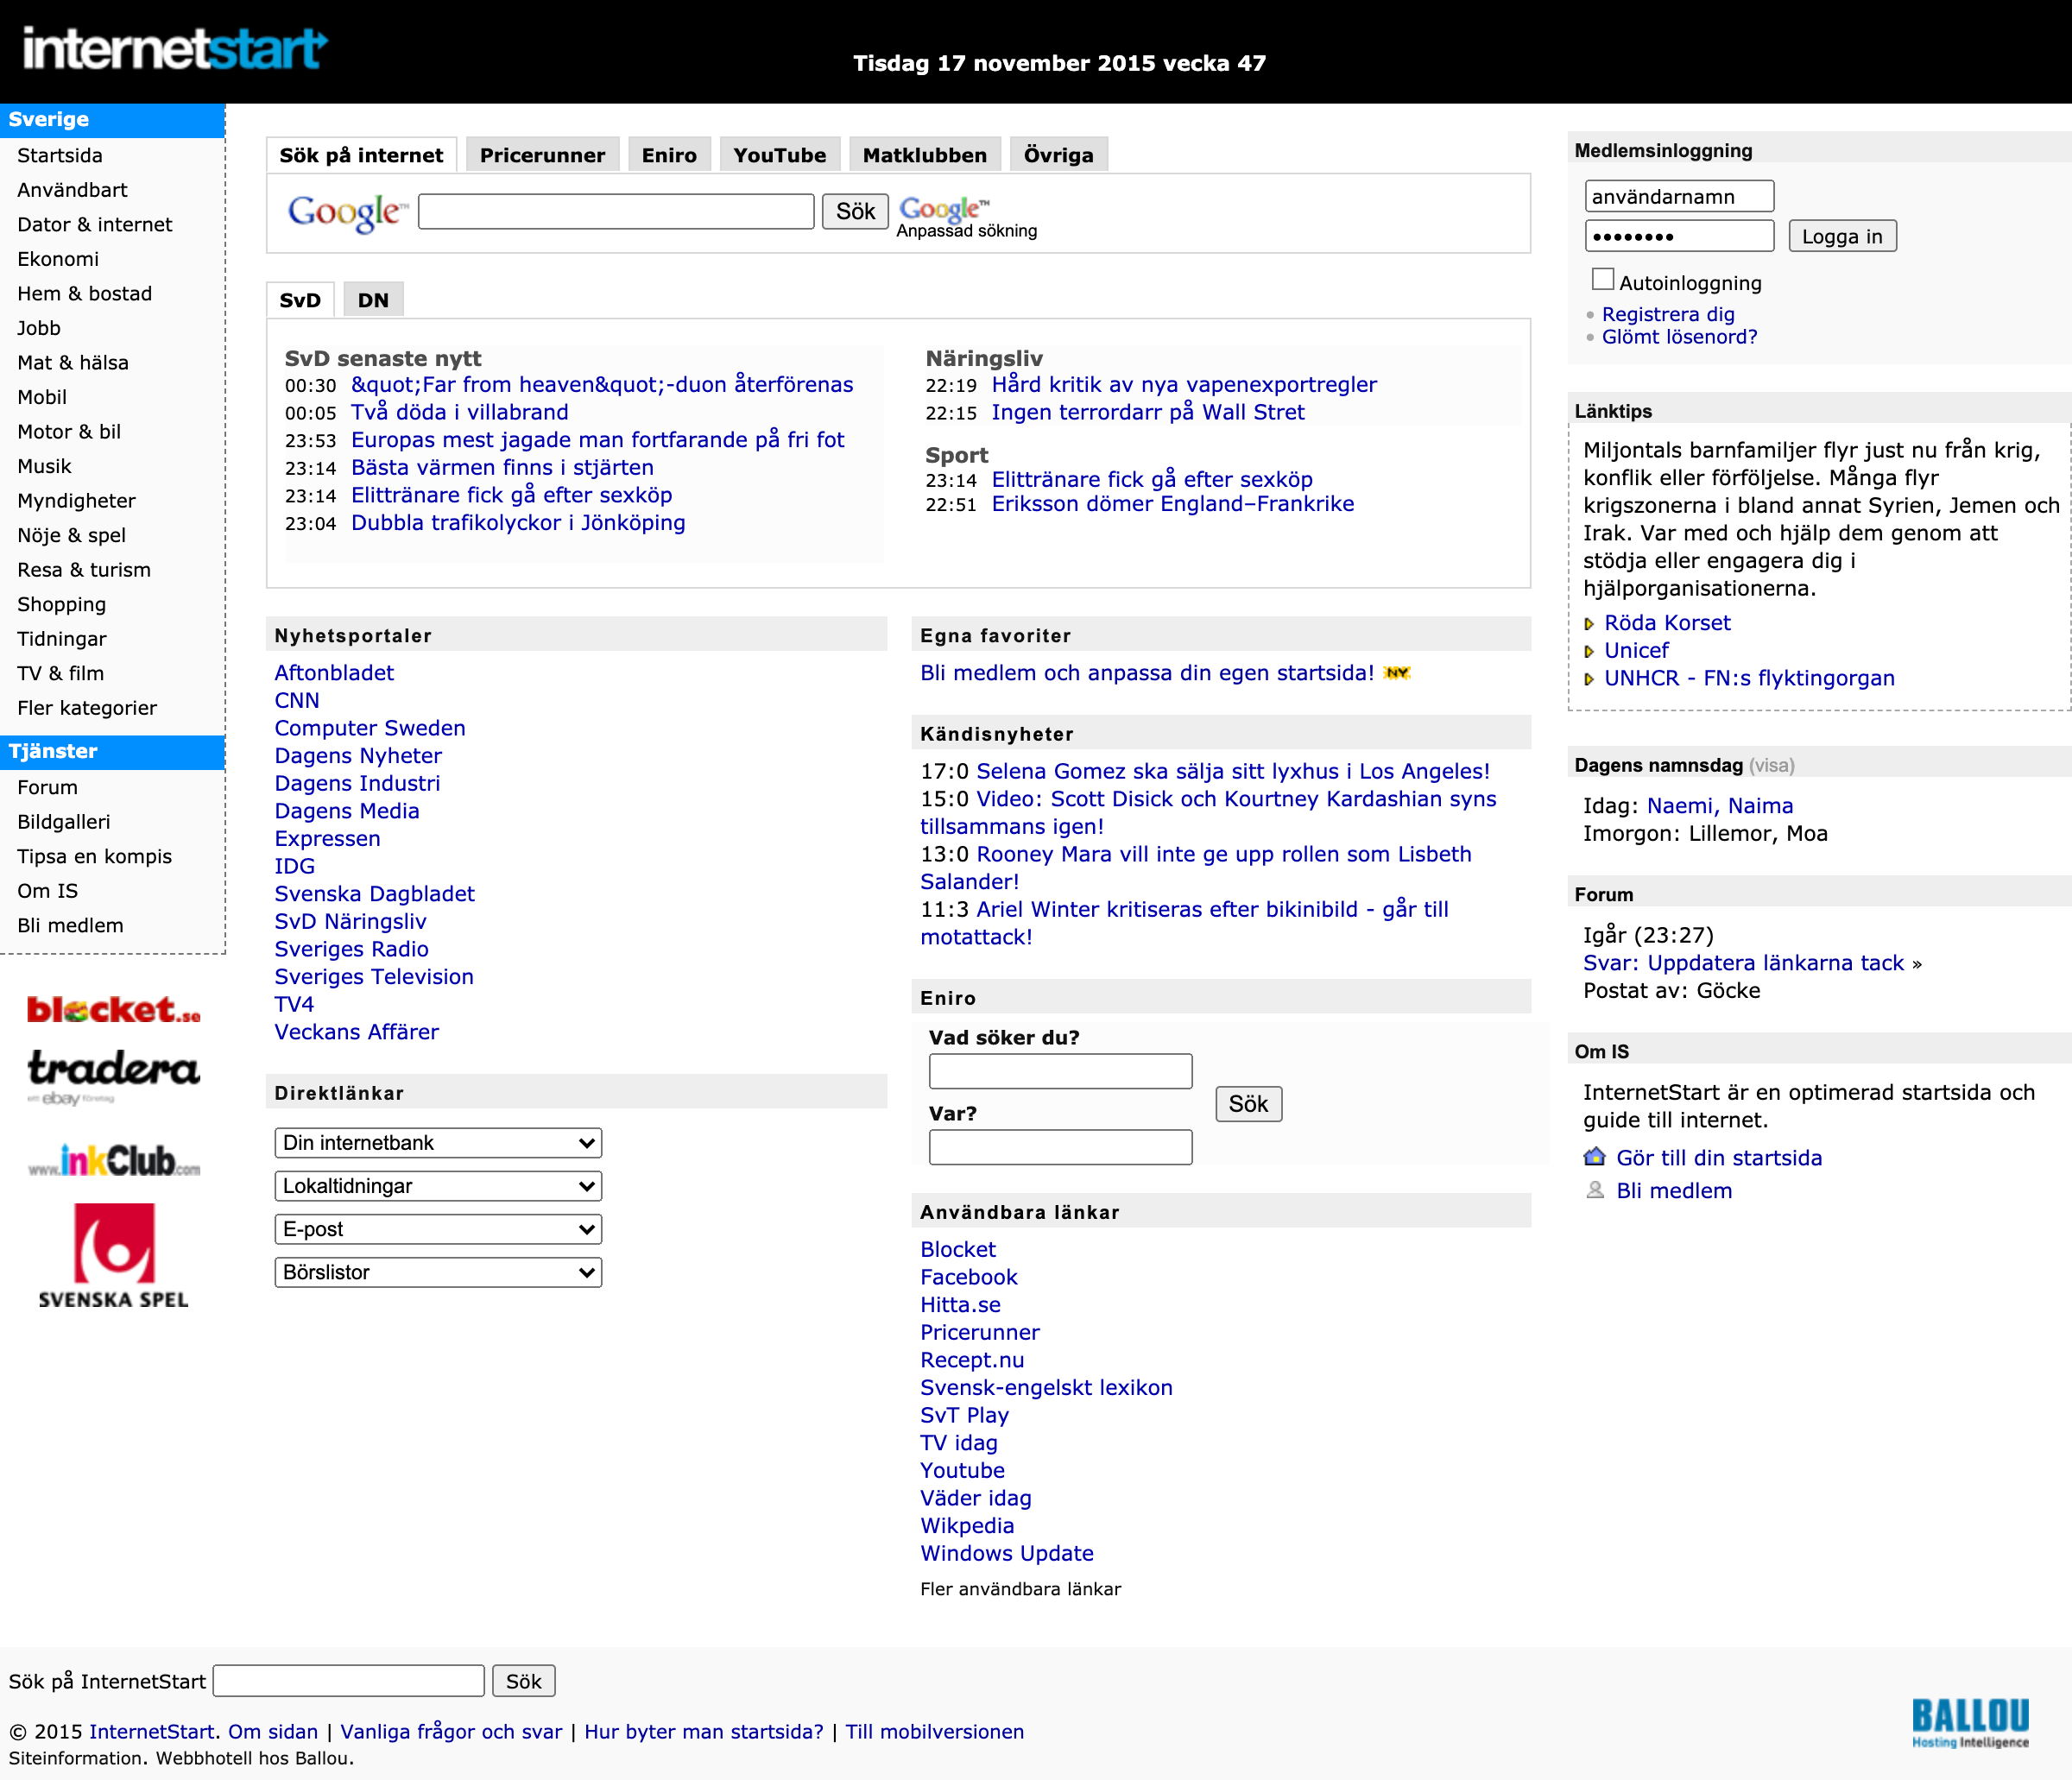This screenshot has height=1780, width=2072.
Task: Open the Ballou hosting logo
Action: pyautogui.click(x=1970, y=1722)
